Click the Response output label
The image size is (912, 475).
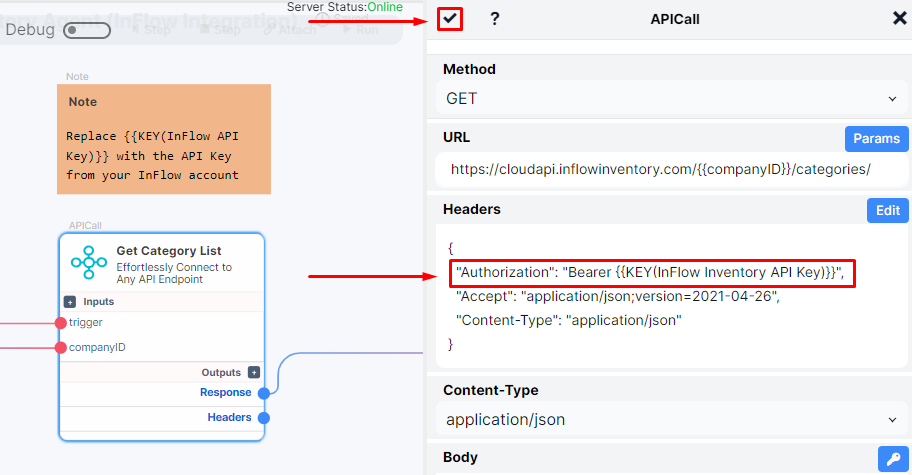click(226, 392)
